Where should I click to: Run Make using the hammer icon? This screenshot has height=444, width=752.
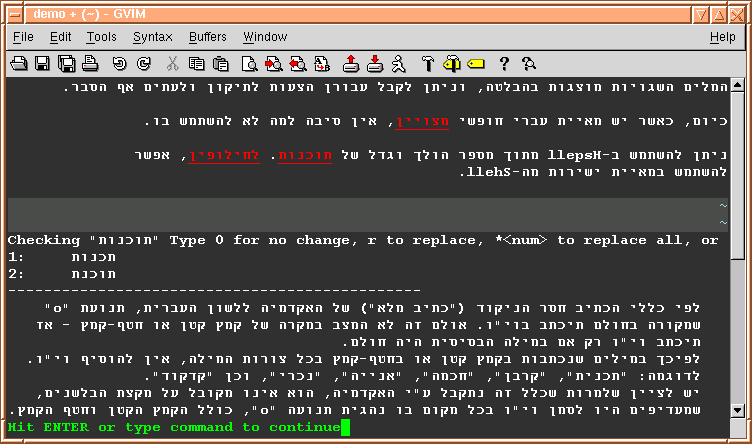coord(428,63)
